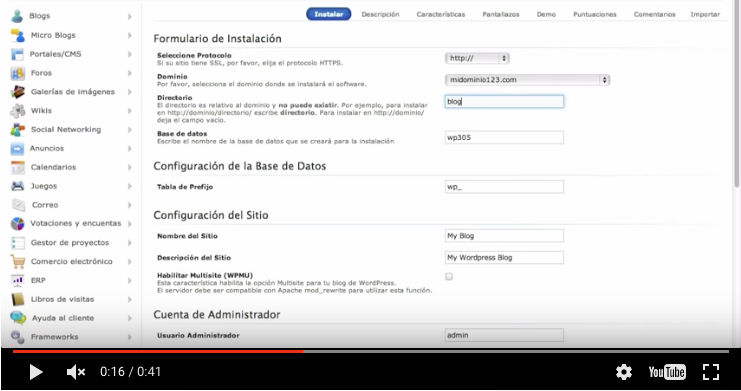Open the Dominio midominio123.com dropdown
741x391 pixels.
[527, 80]
